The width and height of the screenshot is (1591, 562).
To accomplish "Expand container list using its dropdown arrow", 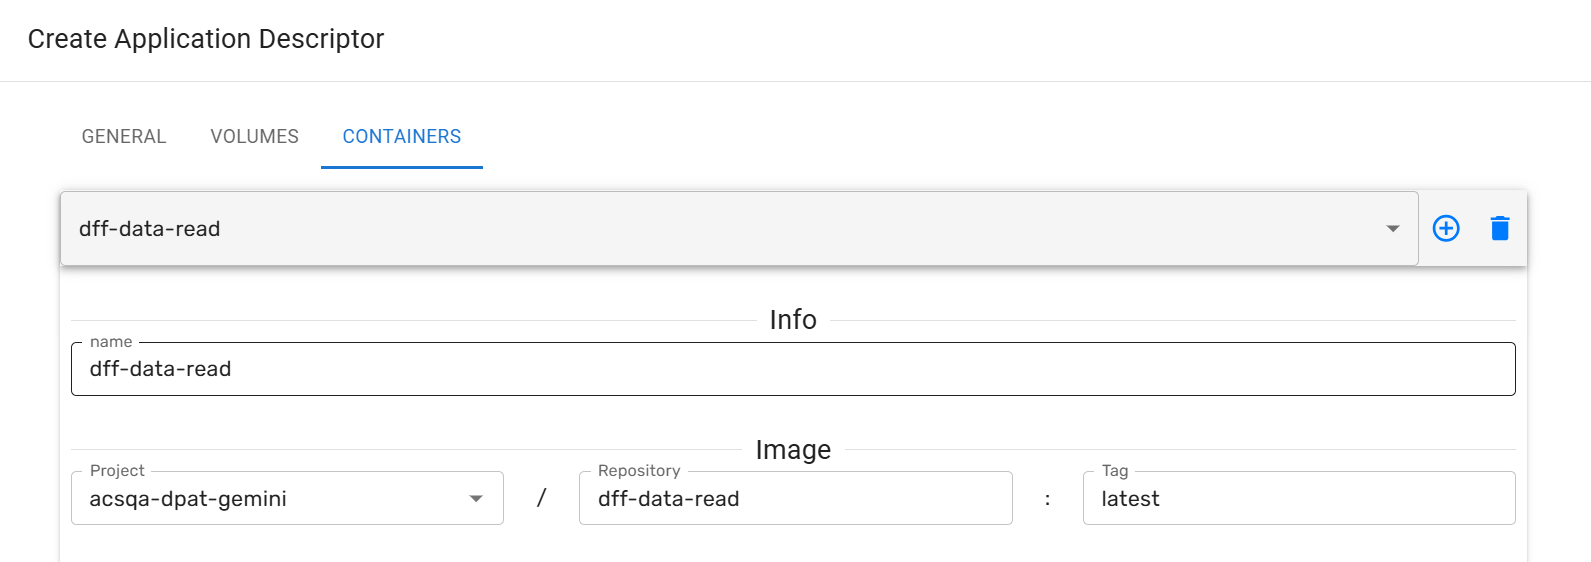I will [1393, 229].
